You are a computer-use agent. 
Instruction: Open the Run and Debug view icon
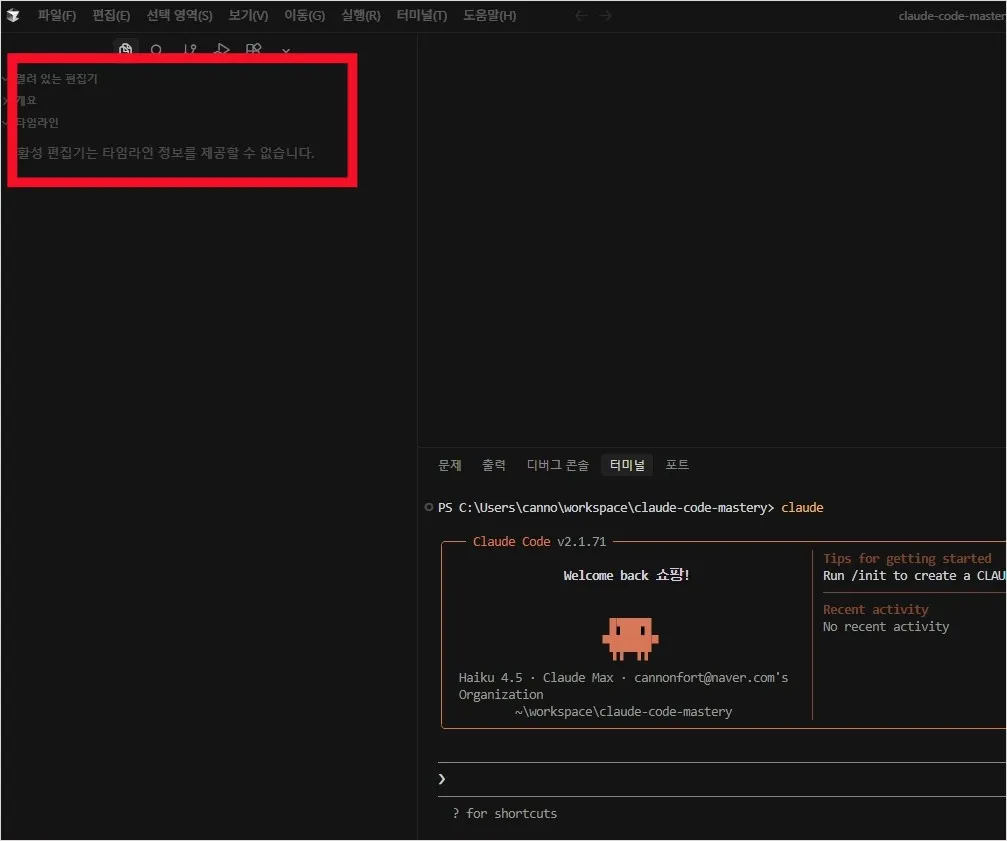pos(221,49)
